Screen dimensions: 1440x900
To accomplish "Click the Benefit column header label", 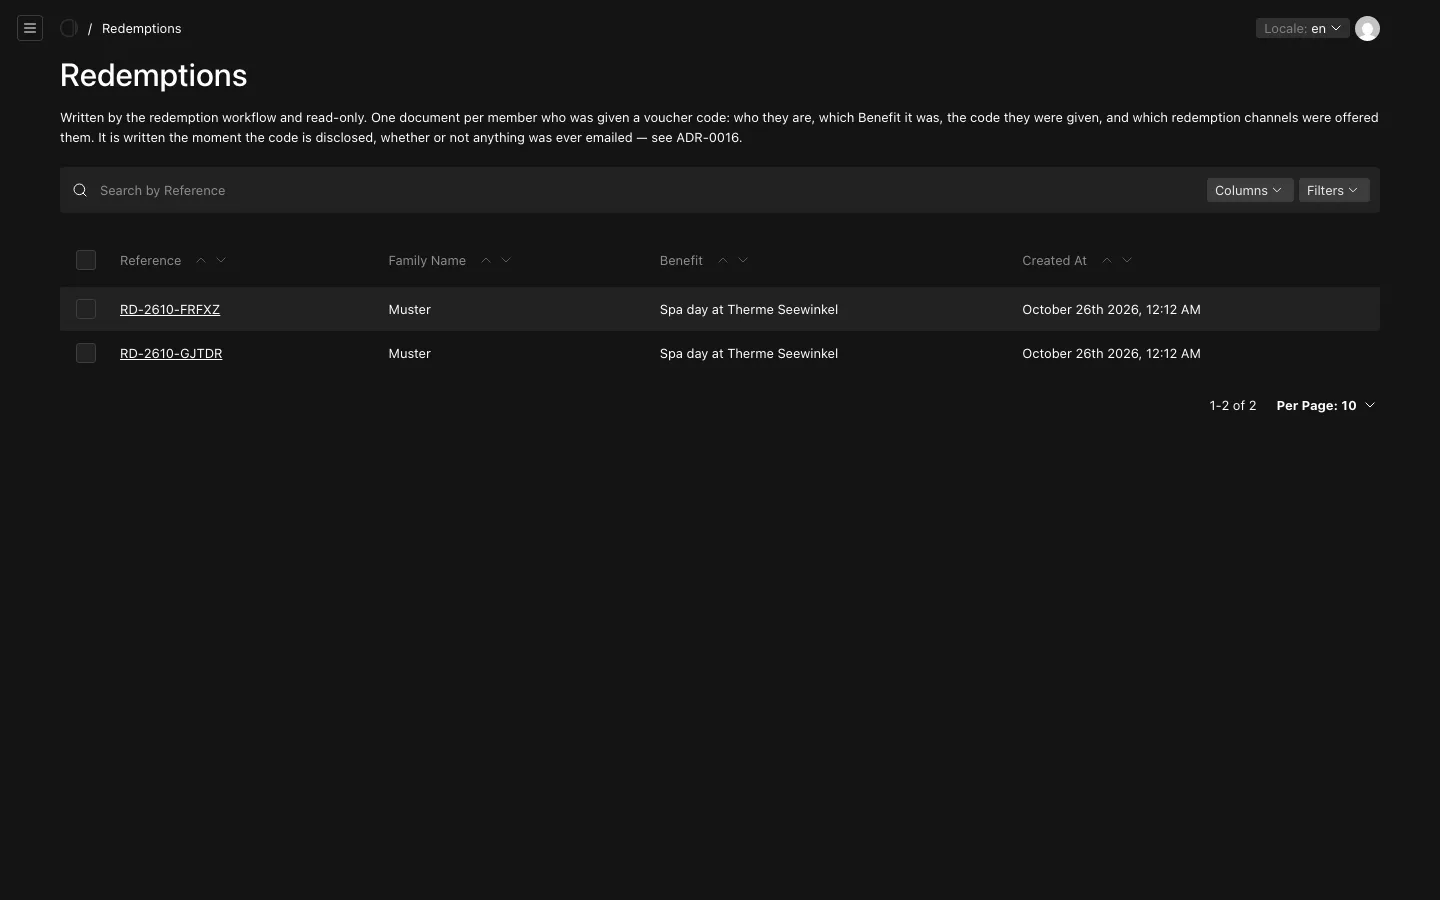I will pos(681,260).
